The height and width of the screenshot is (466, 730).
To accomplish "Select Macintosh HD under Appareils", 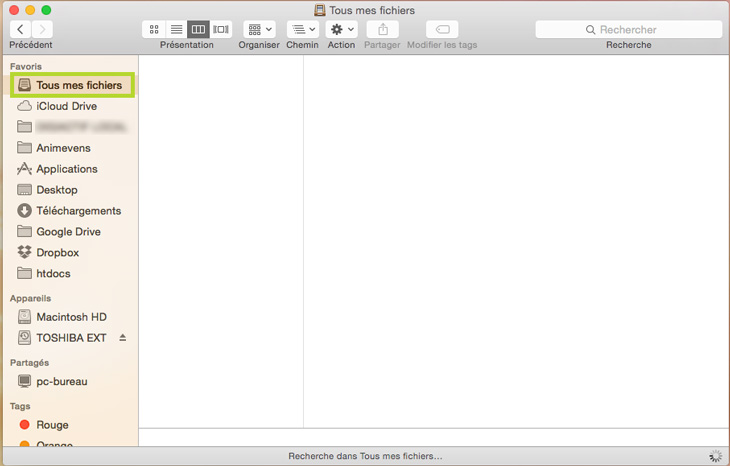I will 71,317.
